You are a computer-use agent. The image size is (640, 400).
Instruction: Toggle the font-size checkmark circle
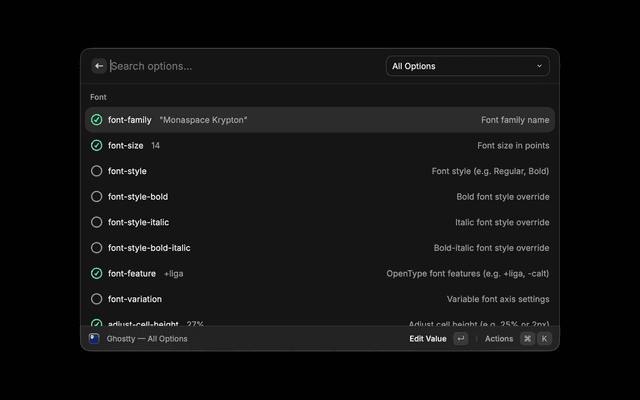(97, 145)
